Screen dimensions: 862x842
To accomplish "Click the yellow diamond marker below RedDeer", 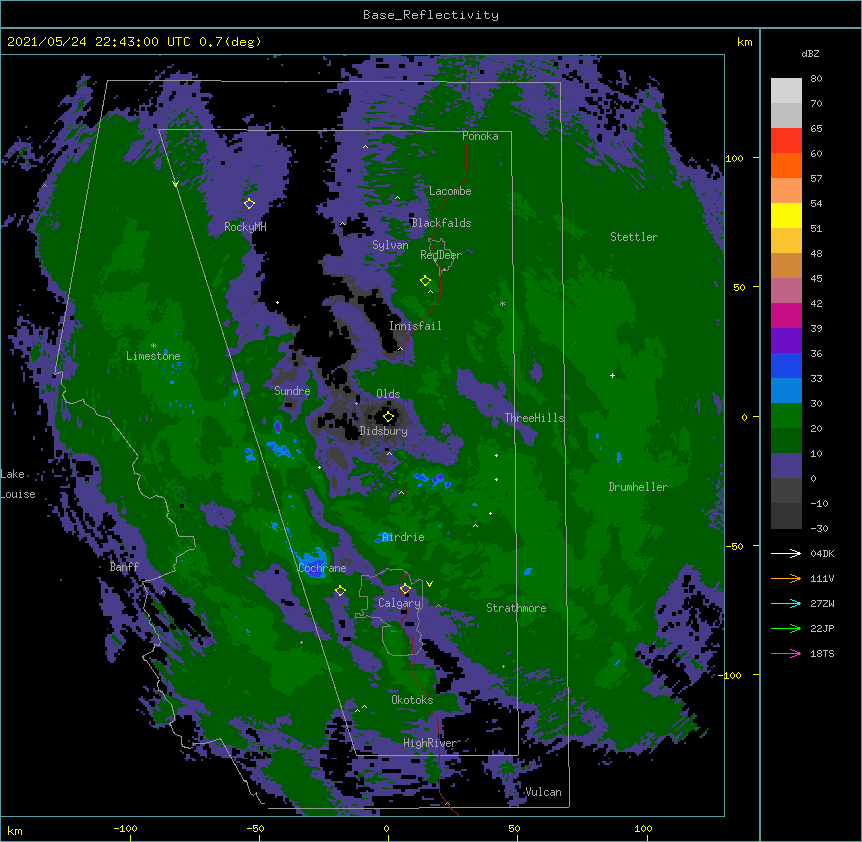I will click(x=425, y=281).
